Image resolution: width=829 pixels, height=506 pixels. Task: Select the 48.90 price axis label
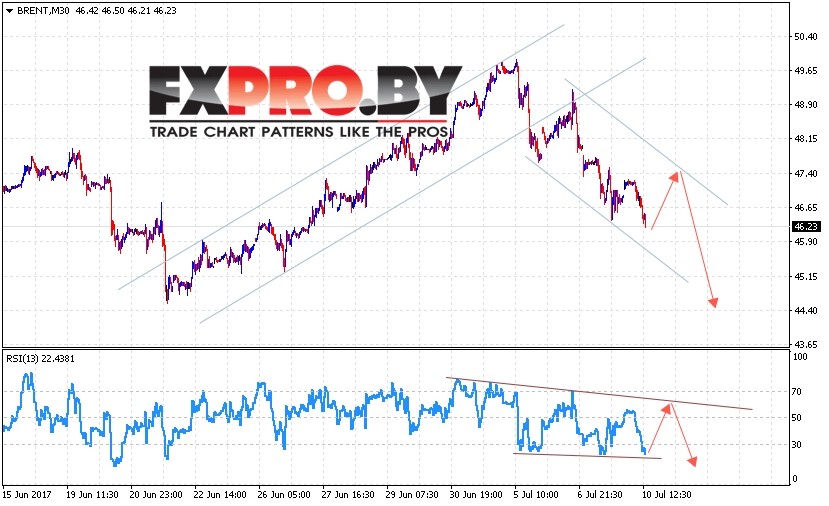[x=806, y=105]
